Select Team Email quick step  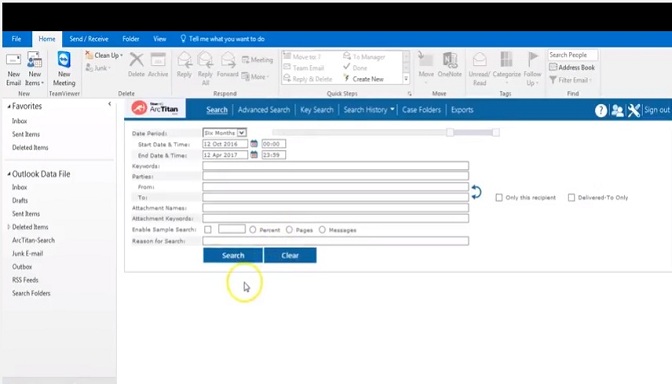tap(303, 68)
